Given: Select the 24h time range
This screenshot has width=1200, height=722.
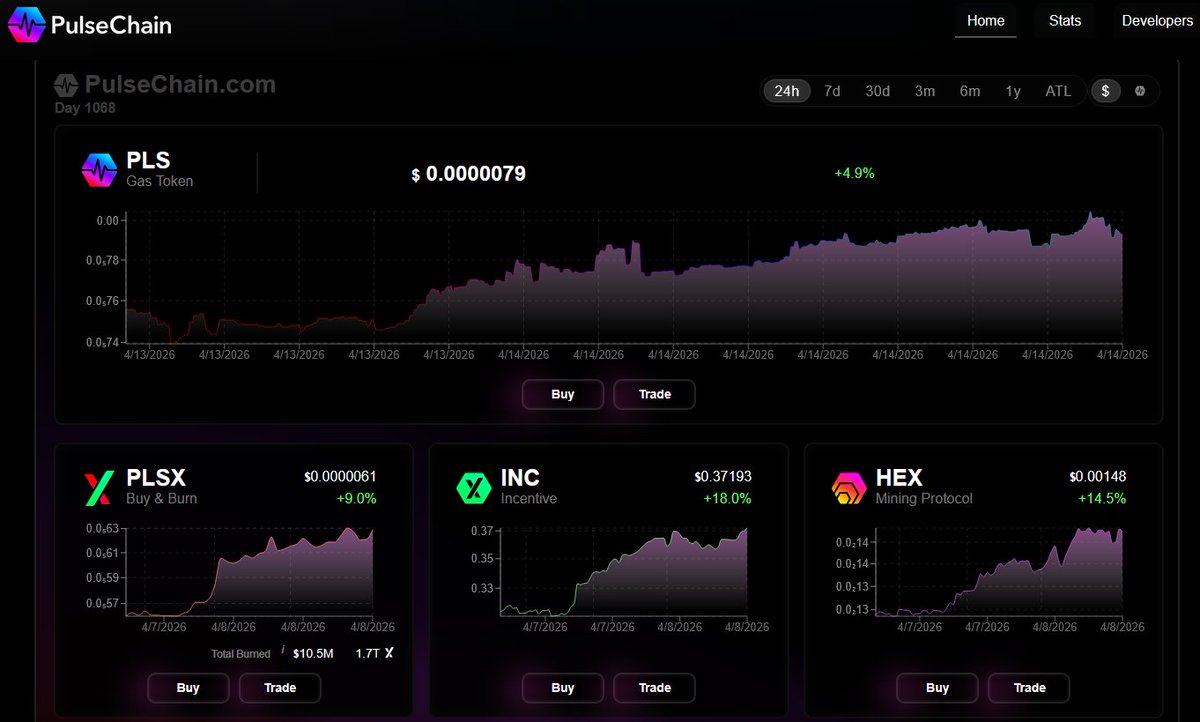Looking at the screenshot, I should (x=787, y=91).
